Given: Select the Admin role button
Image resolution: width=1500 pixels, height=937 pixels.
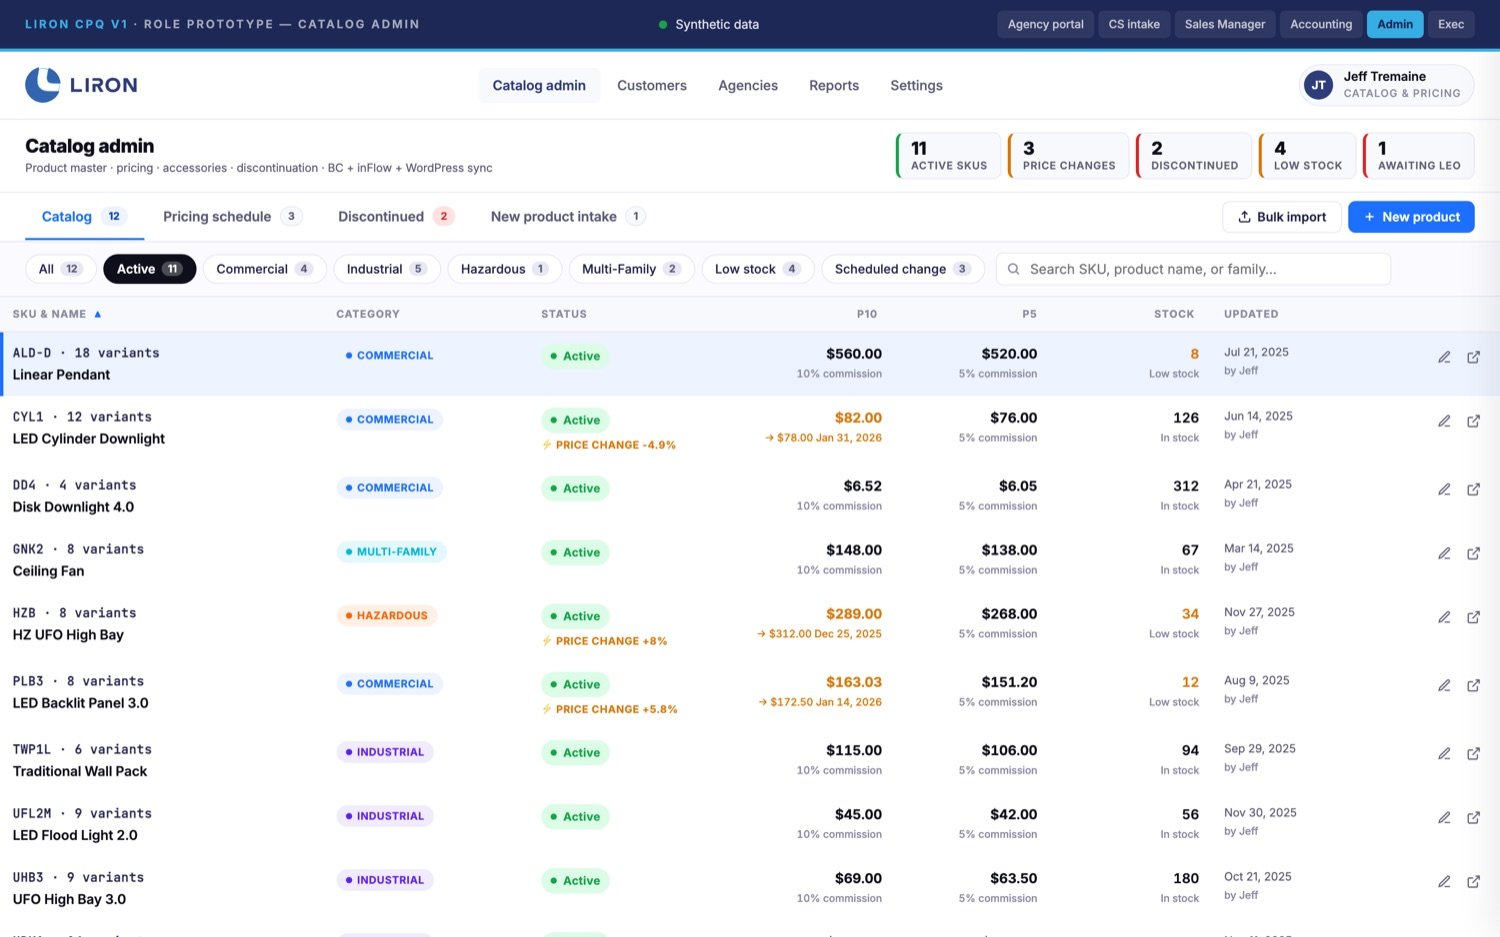Looking at the screenshot, I should pyautogui.click(x=1395, y=24).
